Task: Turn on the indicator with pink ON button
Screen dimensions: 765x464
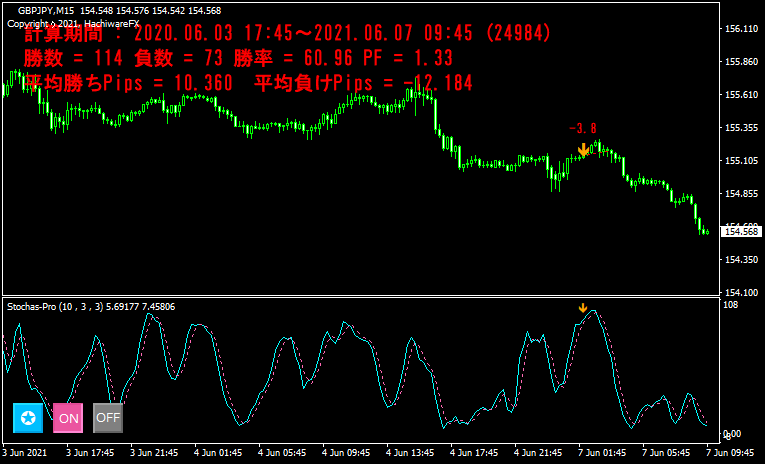Action: click(x=68, y=418)
